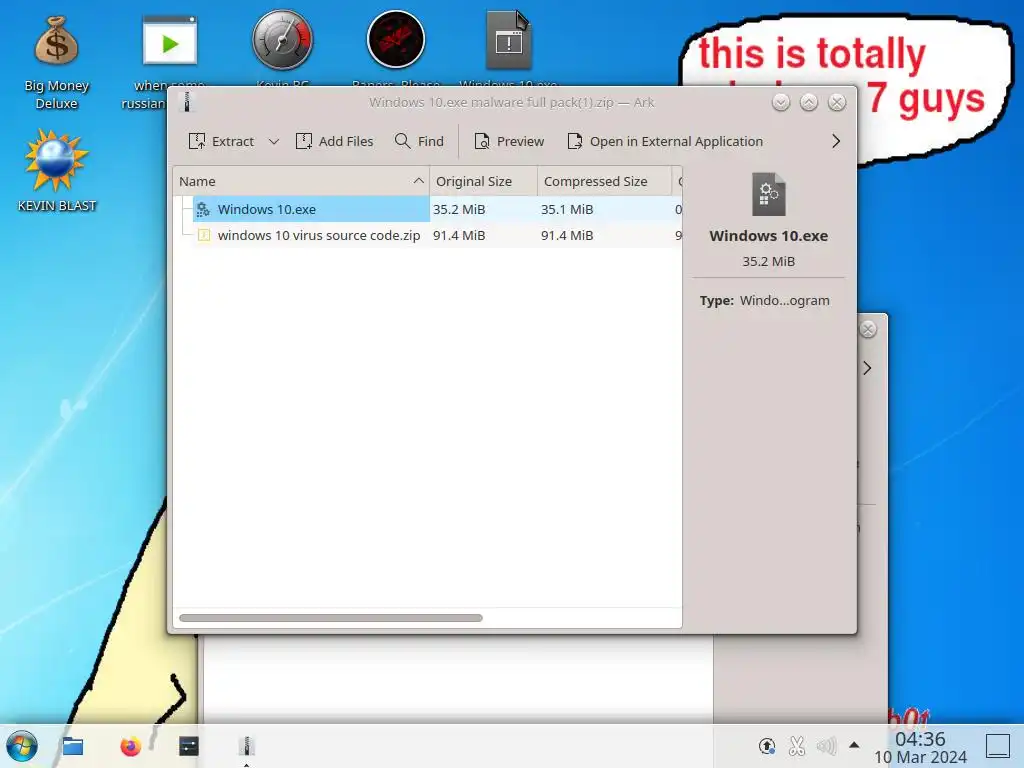The image size is (1024, 768).
Task: Launch the file manager from the taskbar
Action: pyautogui.click(x=72, y=746)
